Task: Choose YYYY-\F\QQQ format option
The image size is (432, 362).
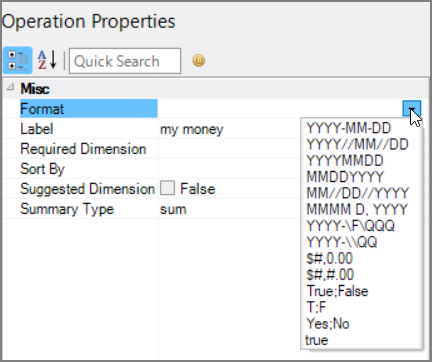Action: 350,226
